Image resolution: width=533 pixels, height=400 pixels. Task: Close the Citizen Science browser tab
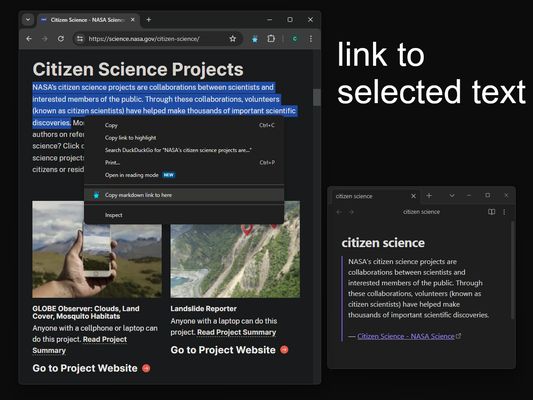[x=133, y=20]
